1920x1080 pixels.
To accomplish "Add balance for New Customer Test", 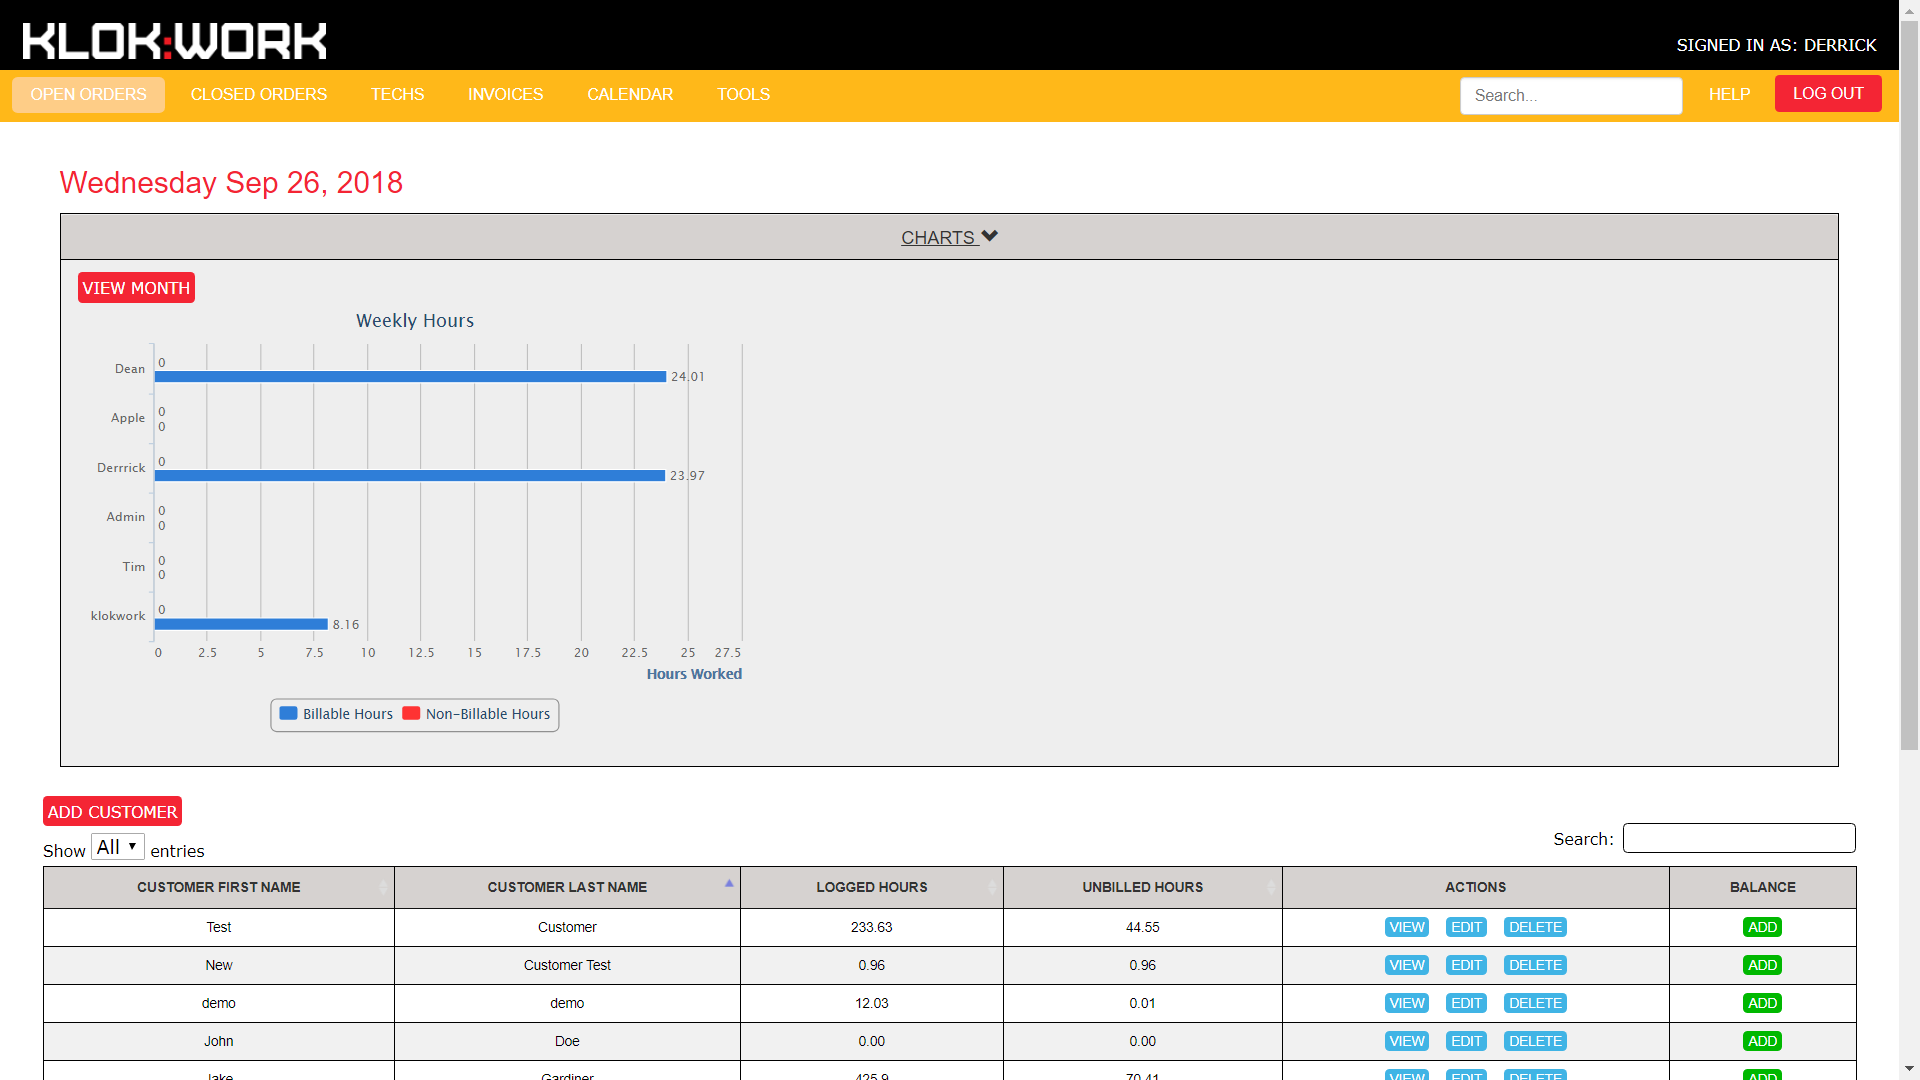I will [1762, 965].
